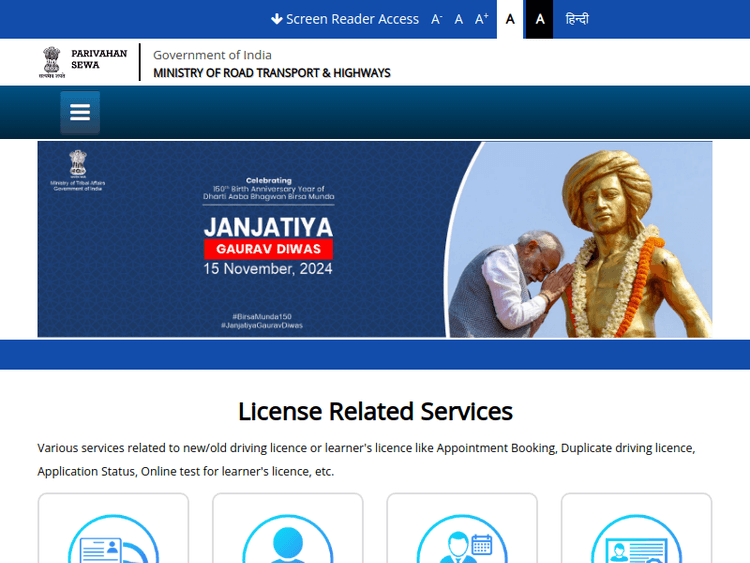Open the hamburger navigation menu

(80, 113)
